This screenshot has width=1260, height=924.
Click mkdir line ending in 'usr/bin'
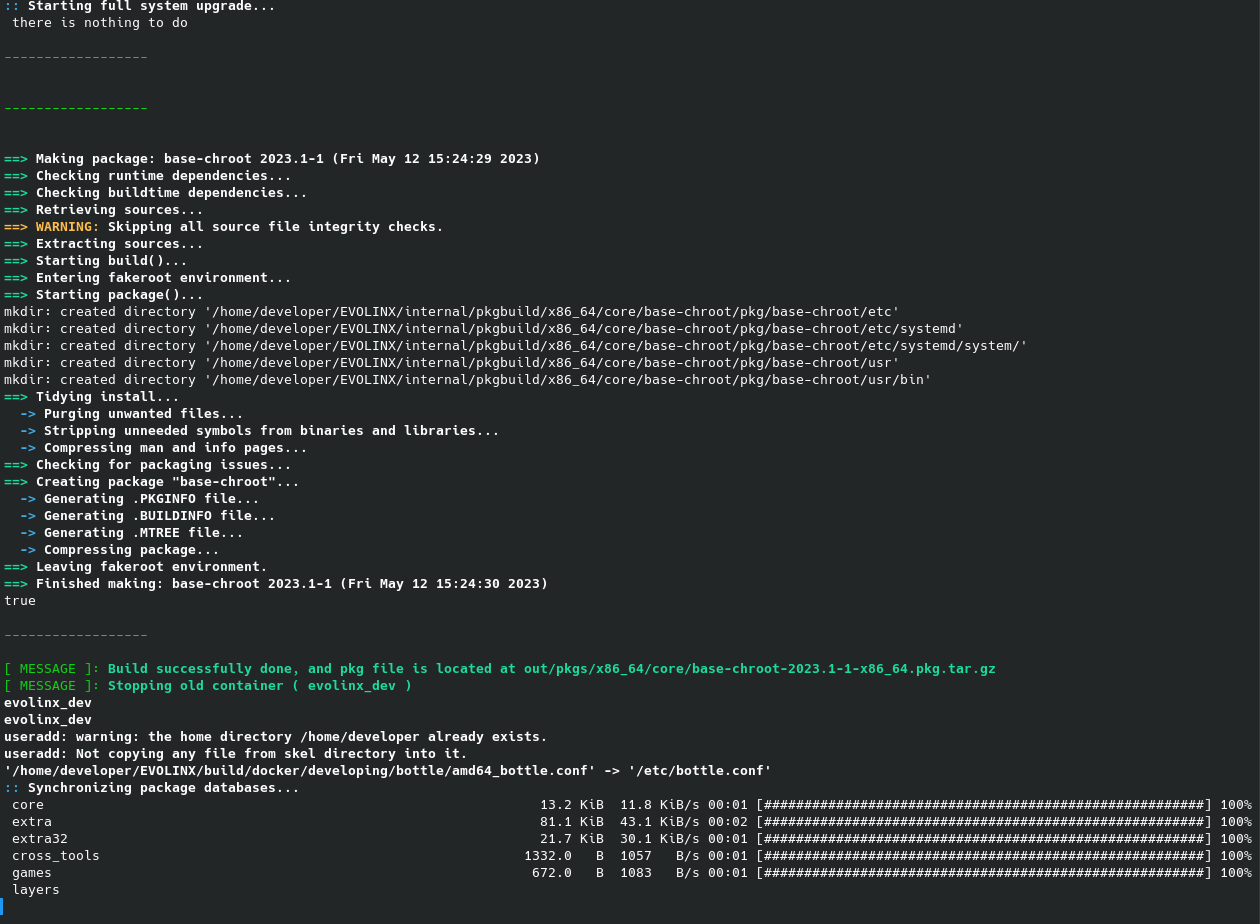[468, 379]
